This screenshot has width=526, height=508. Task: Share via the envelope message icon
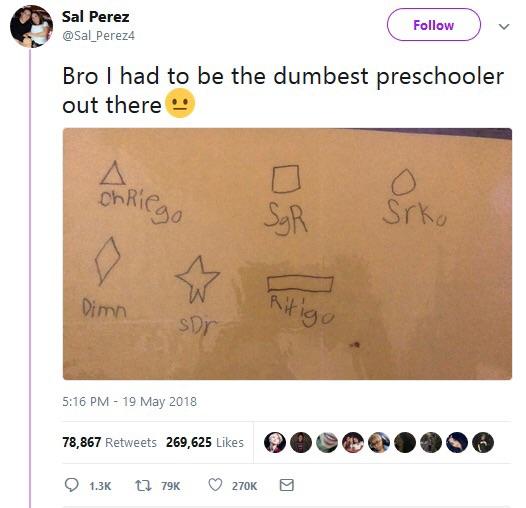287,485
